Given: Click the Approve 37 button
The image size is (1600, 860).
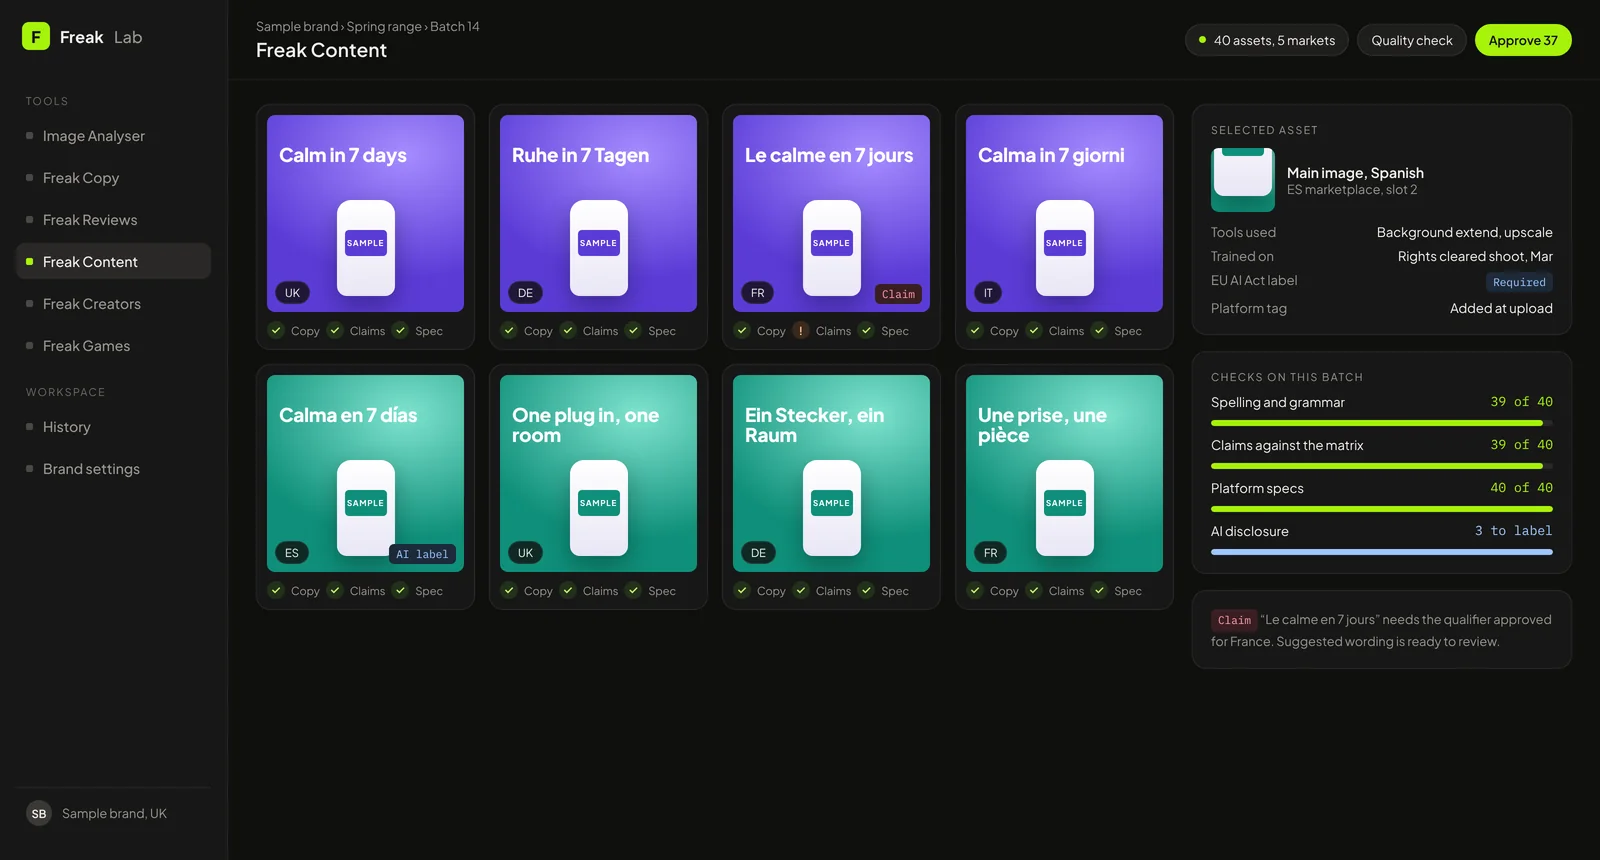Looking at the screenshot, I should [x=1523, y=40].
